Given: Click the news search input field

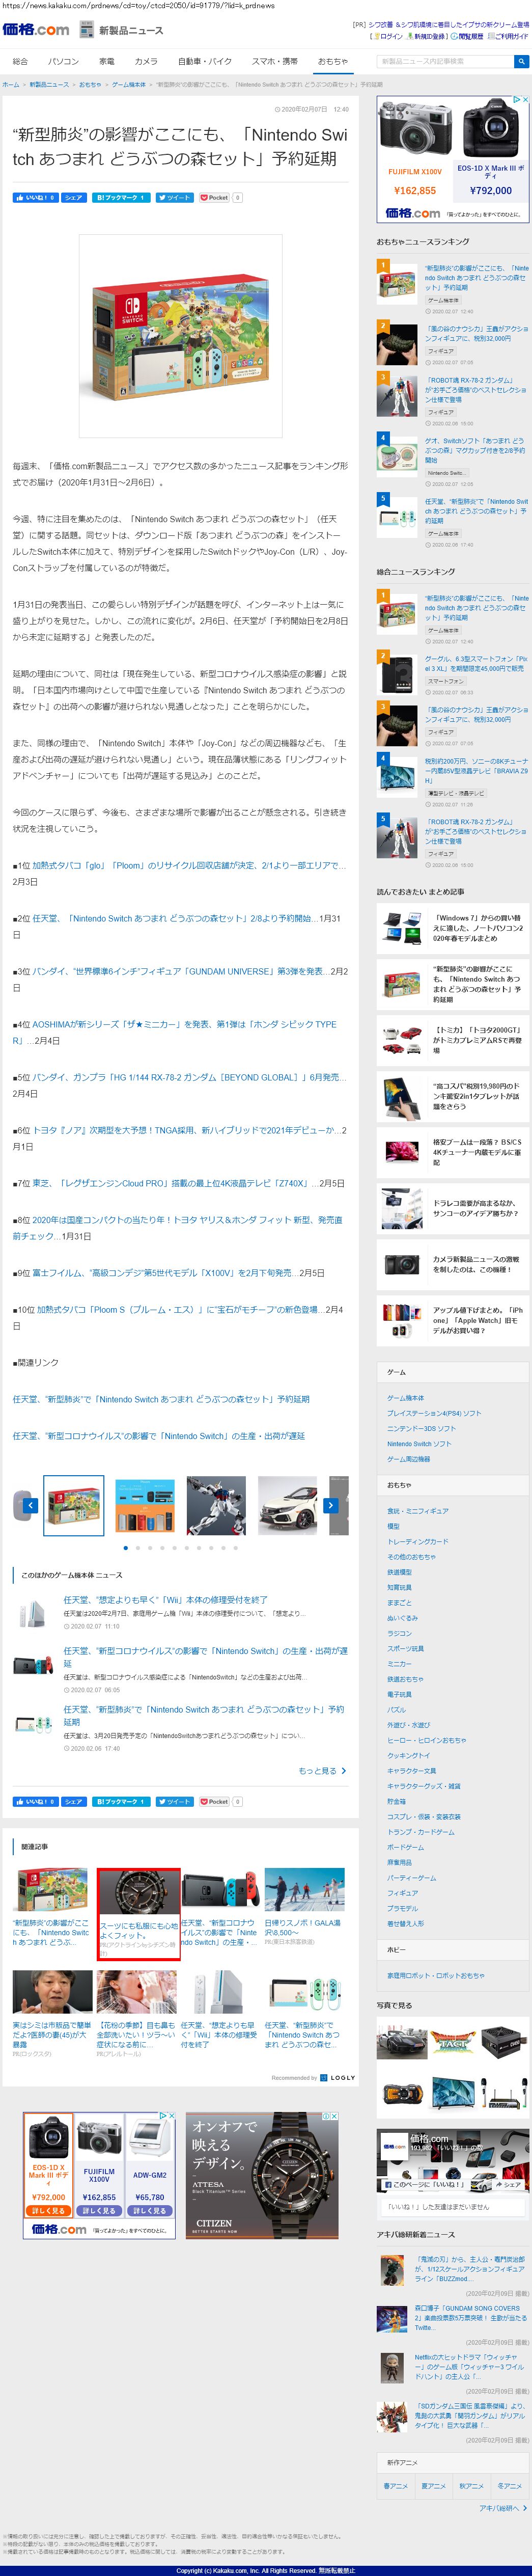Looking at the screenshot, I should coord(445,61).
